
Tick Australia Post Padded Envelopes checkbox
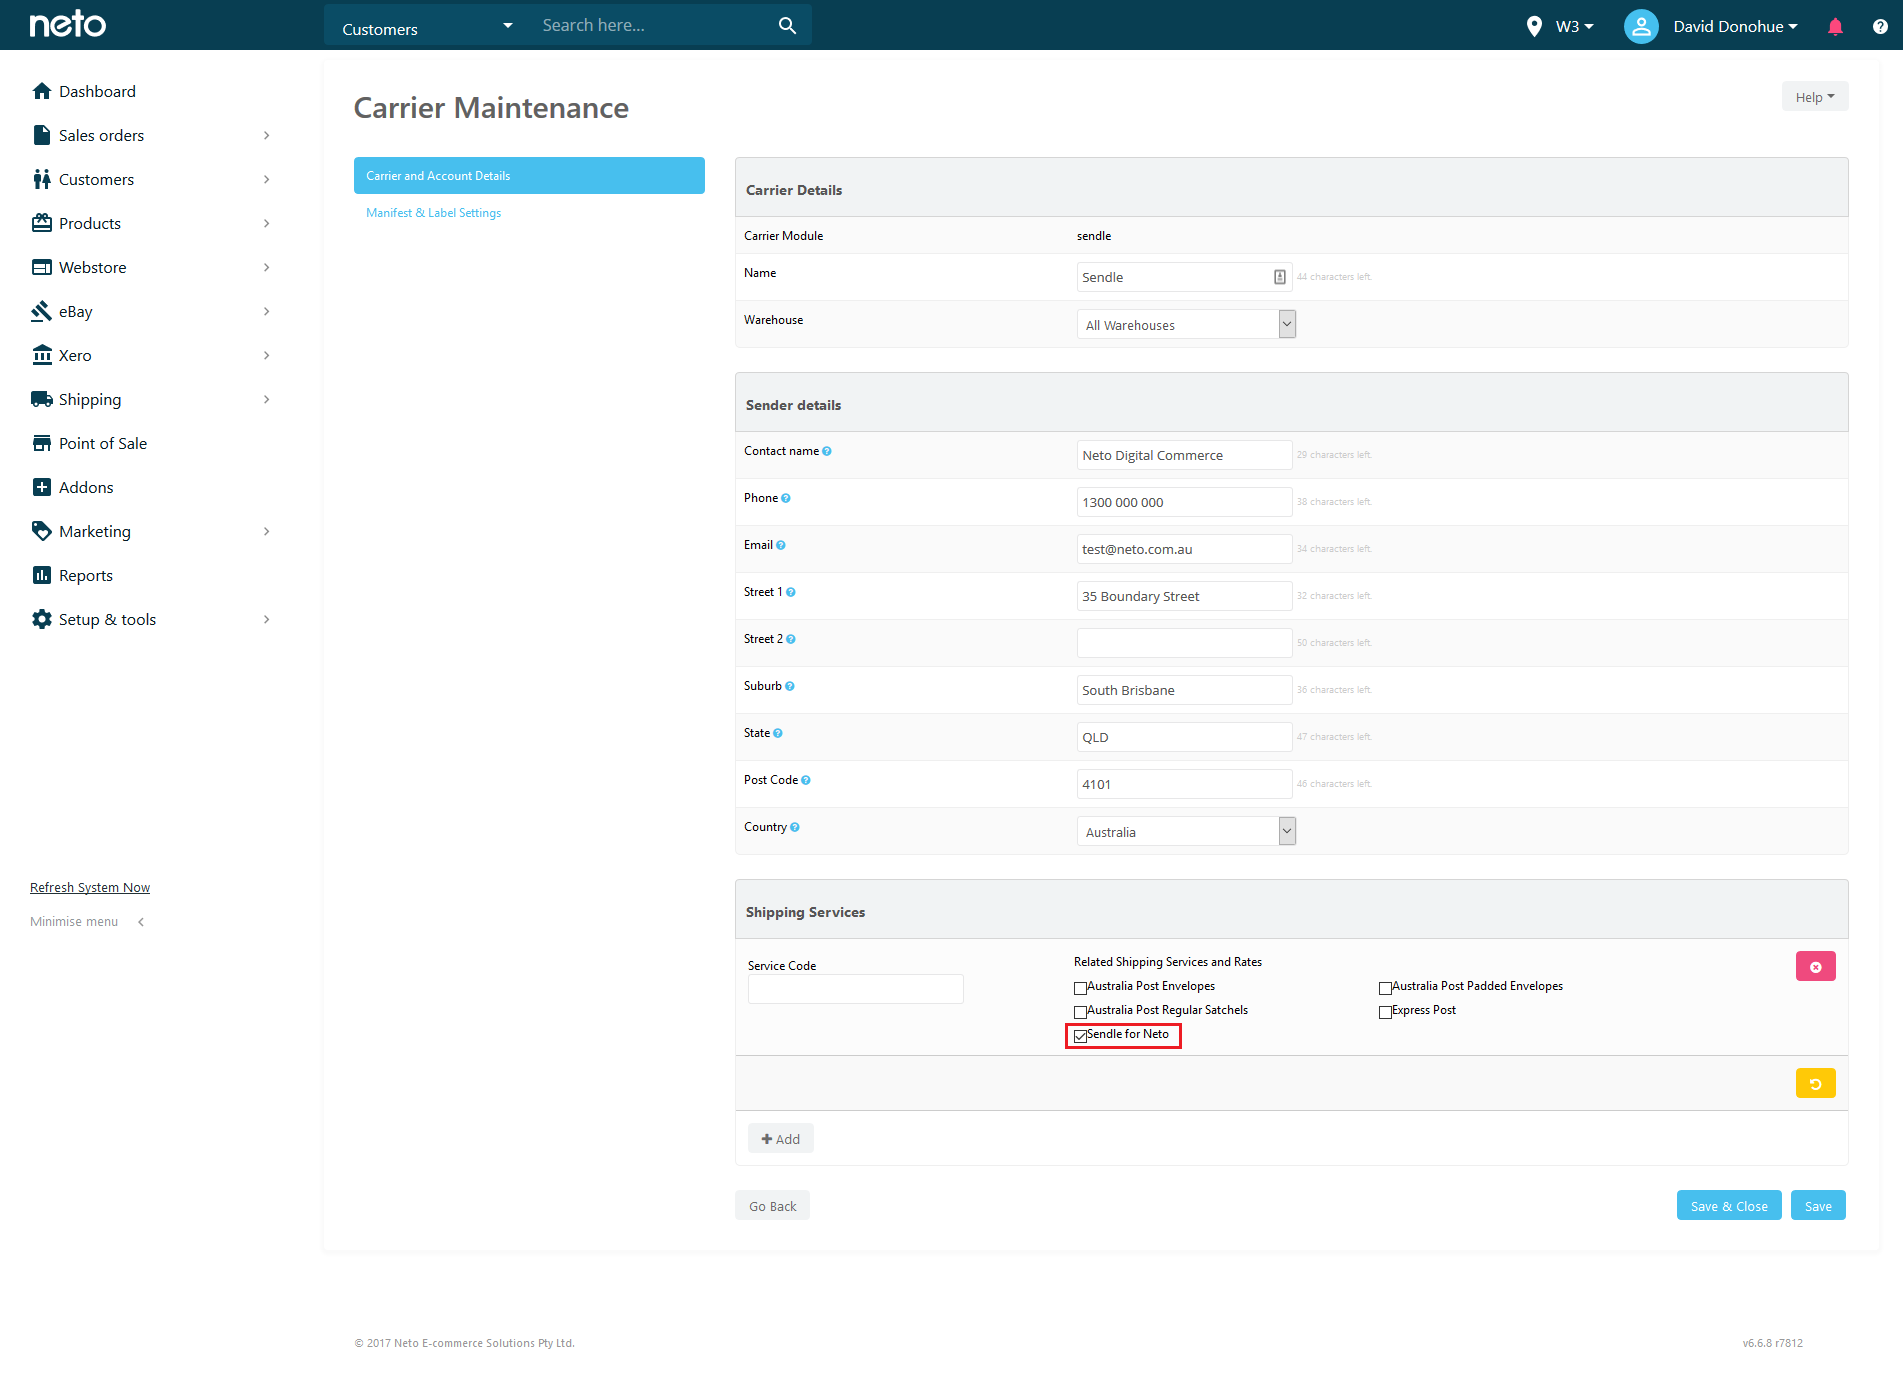tap(1385, 988)
